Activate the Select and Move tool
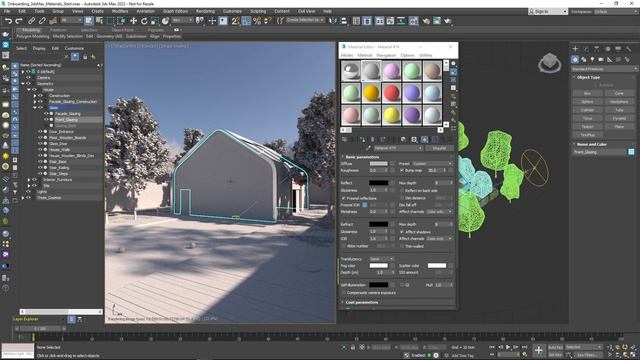This screenshot has height=360, width=640. [133, 21]
